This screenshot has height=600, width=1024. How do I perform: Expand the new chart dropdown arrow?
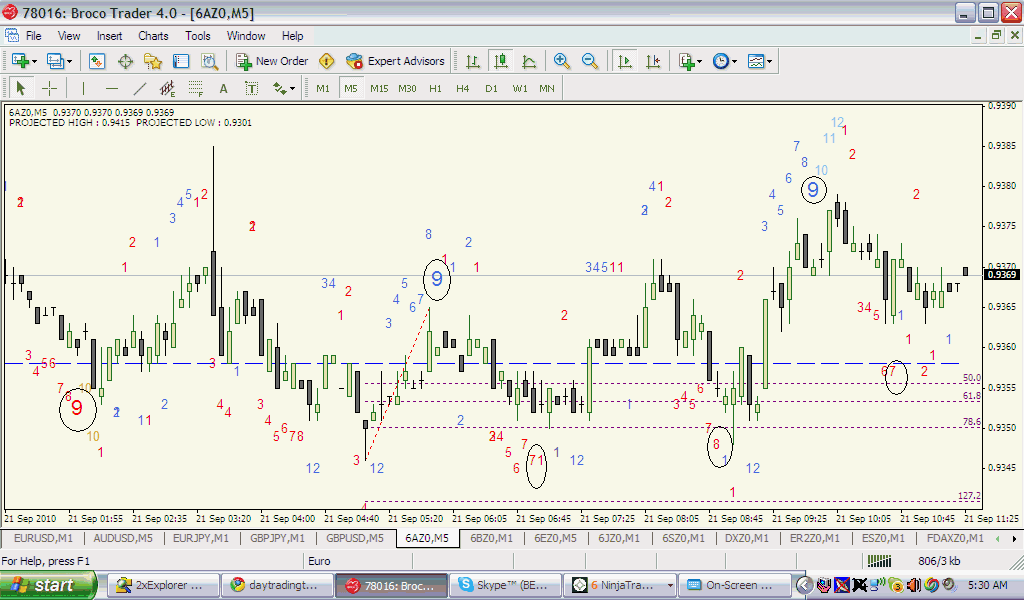click(35, 61)
